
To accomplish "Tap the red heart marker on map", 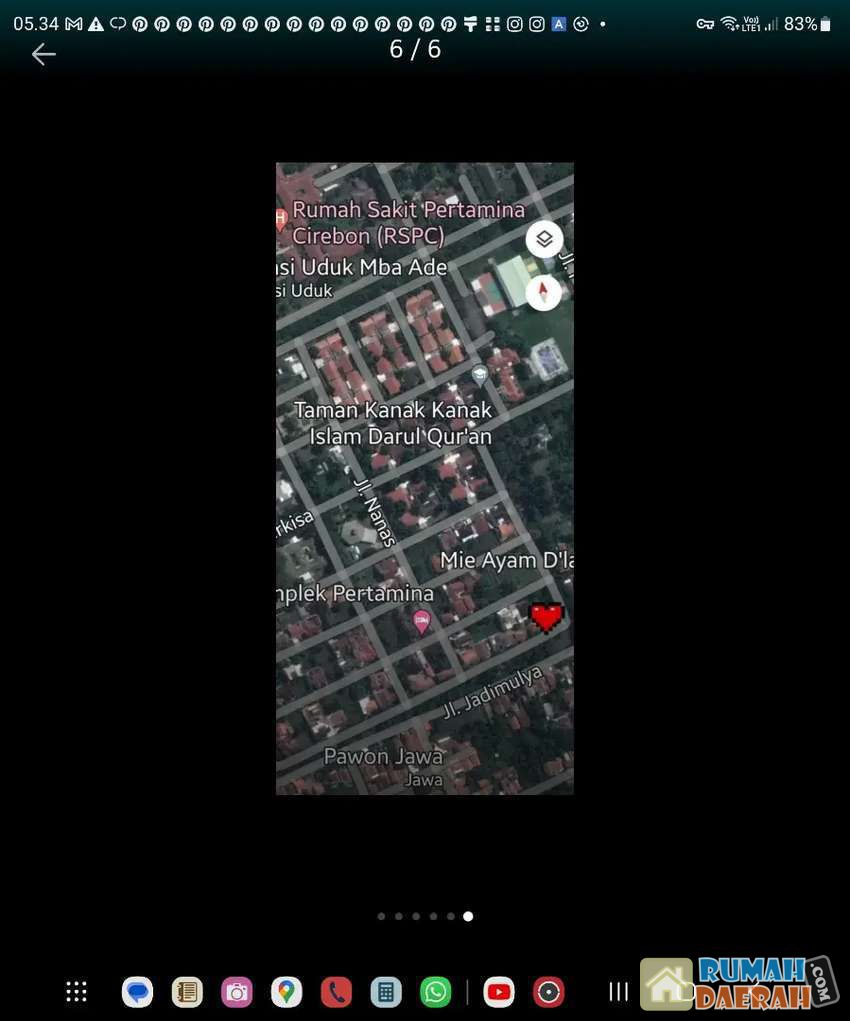I will pyautogui.click(x=546, y=617).
